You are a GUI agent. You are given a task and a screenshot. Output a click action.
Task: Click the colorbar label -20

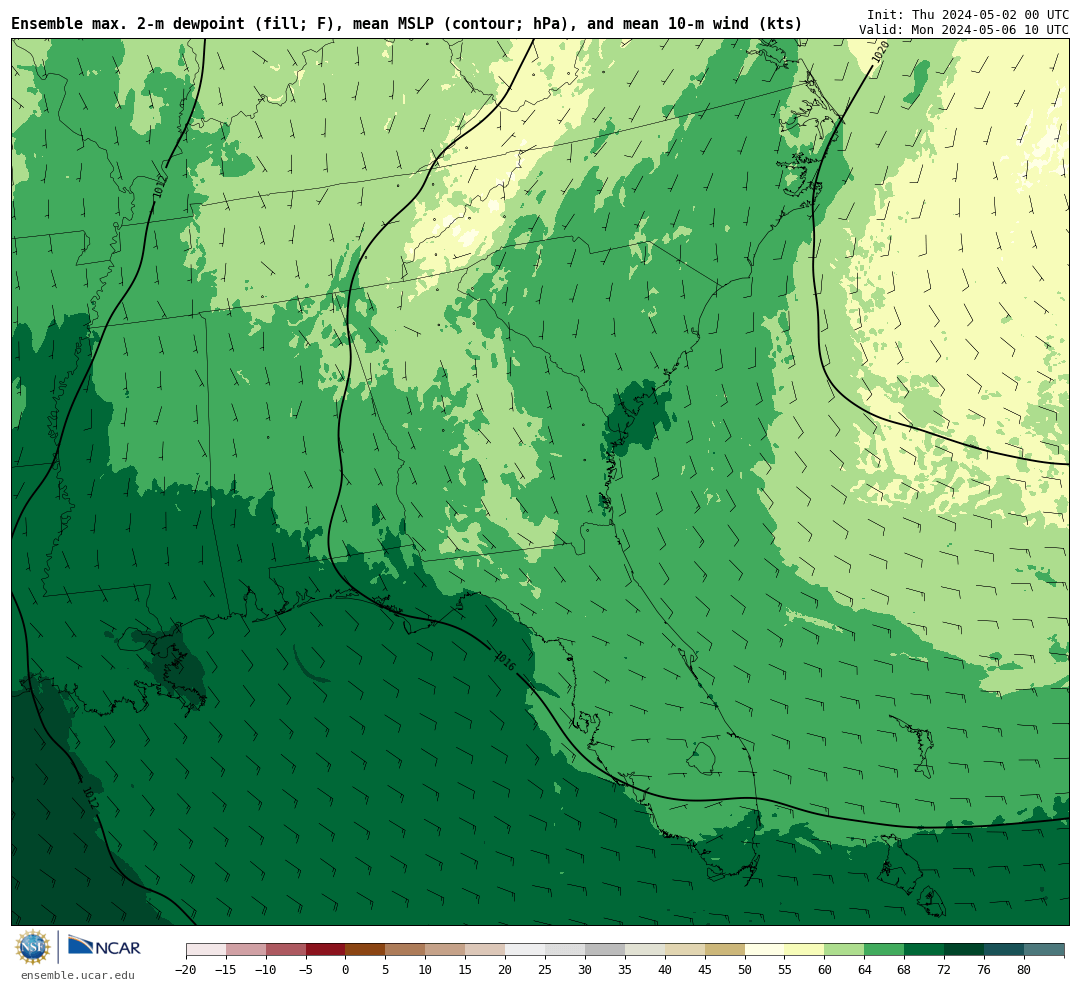(x=186, y=969)
